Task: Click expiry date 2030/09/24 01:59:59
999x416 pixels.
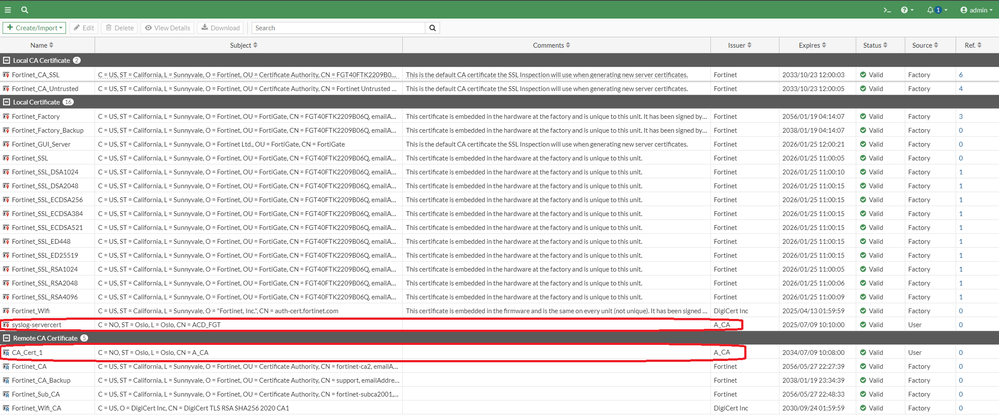Action: (x=813, y=408)
